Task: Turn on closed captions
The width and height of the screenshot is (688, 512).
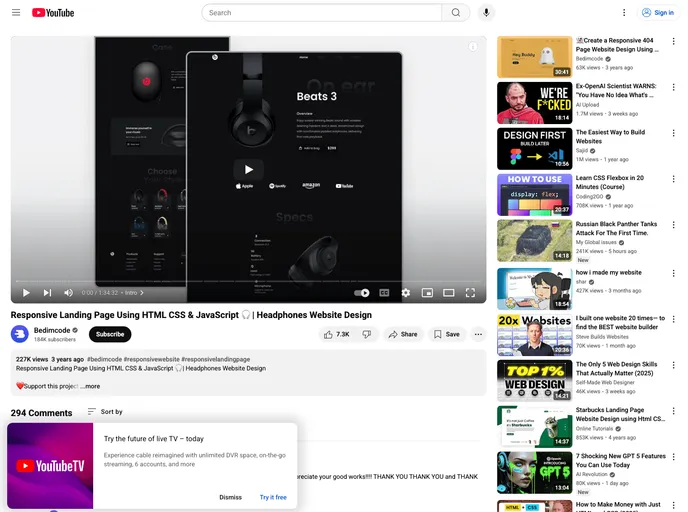Action: (384, 293)
